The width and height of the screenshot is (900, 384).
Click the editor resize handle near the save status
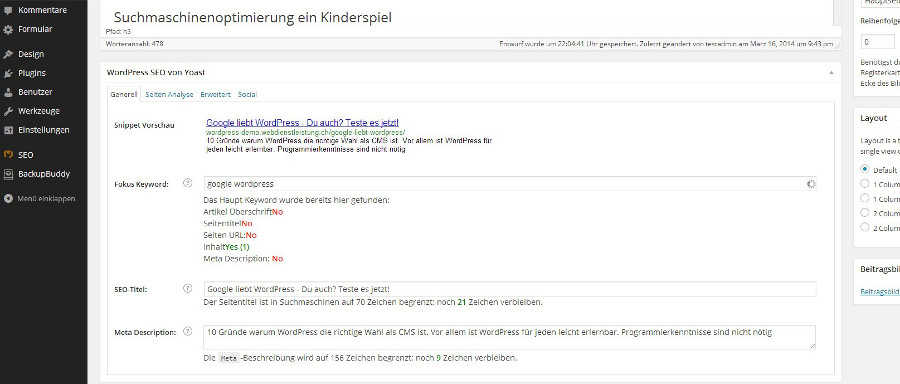(x=837, y=45)
